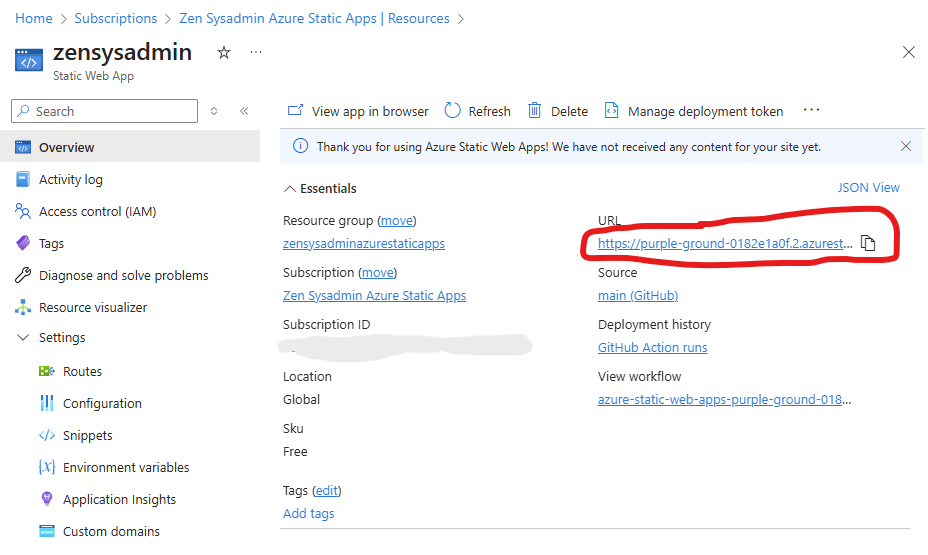The height and width of the screenshot is (555, 928).
Task: Click the Refresh toolbar icon
Action: (x=453, y=111)
